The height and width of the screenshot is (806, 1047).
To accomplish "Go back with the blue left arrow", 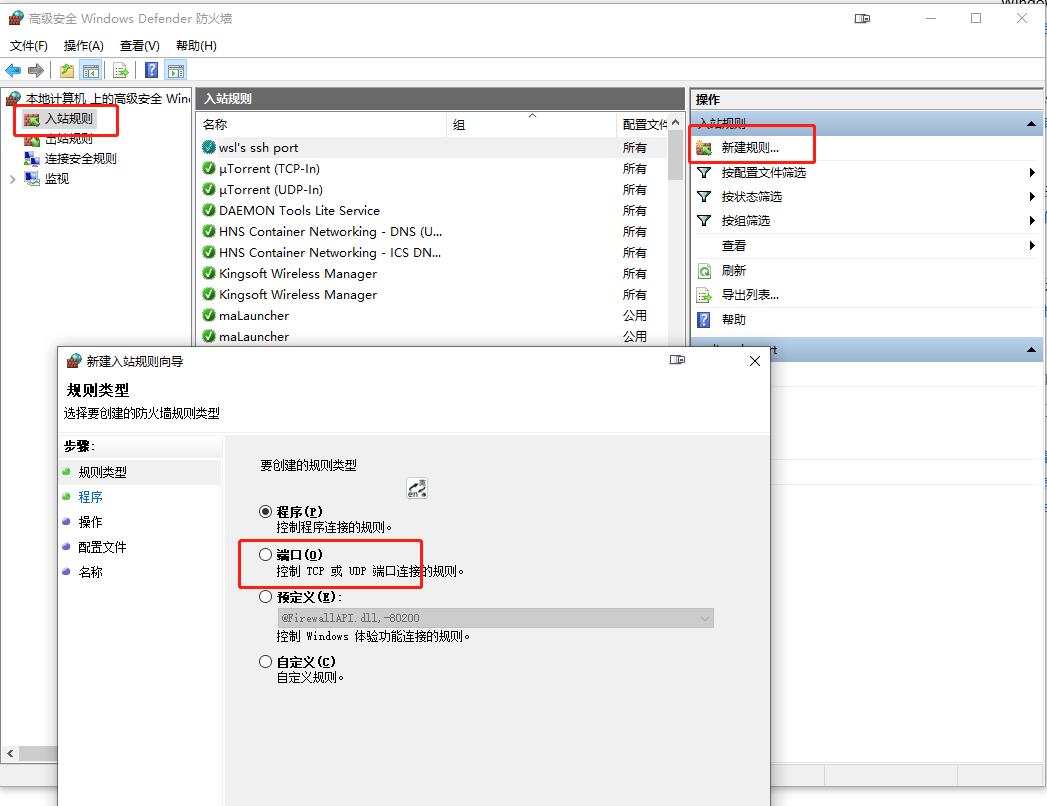I will 13,70.
